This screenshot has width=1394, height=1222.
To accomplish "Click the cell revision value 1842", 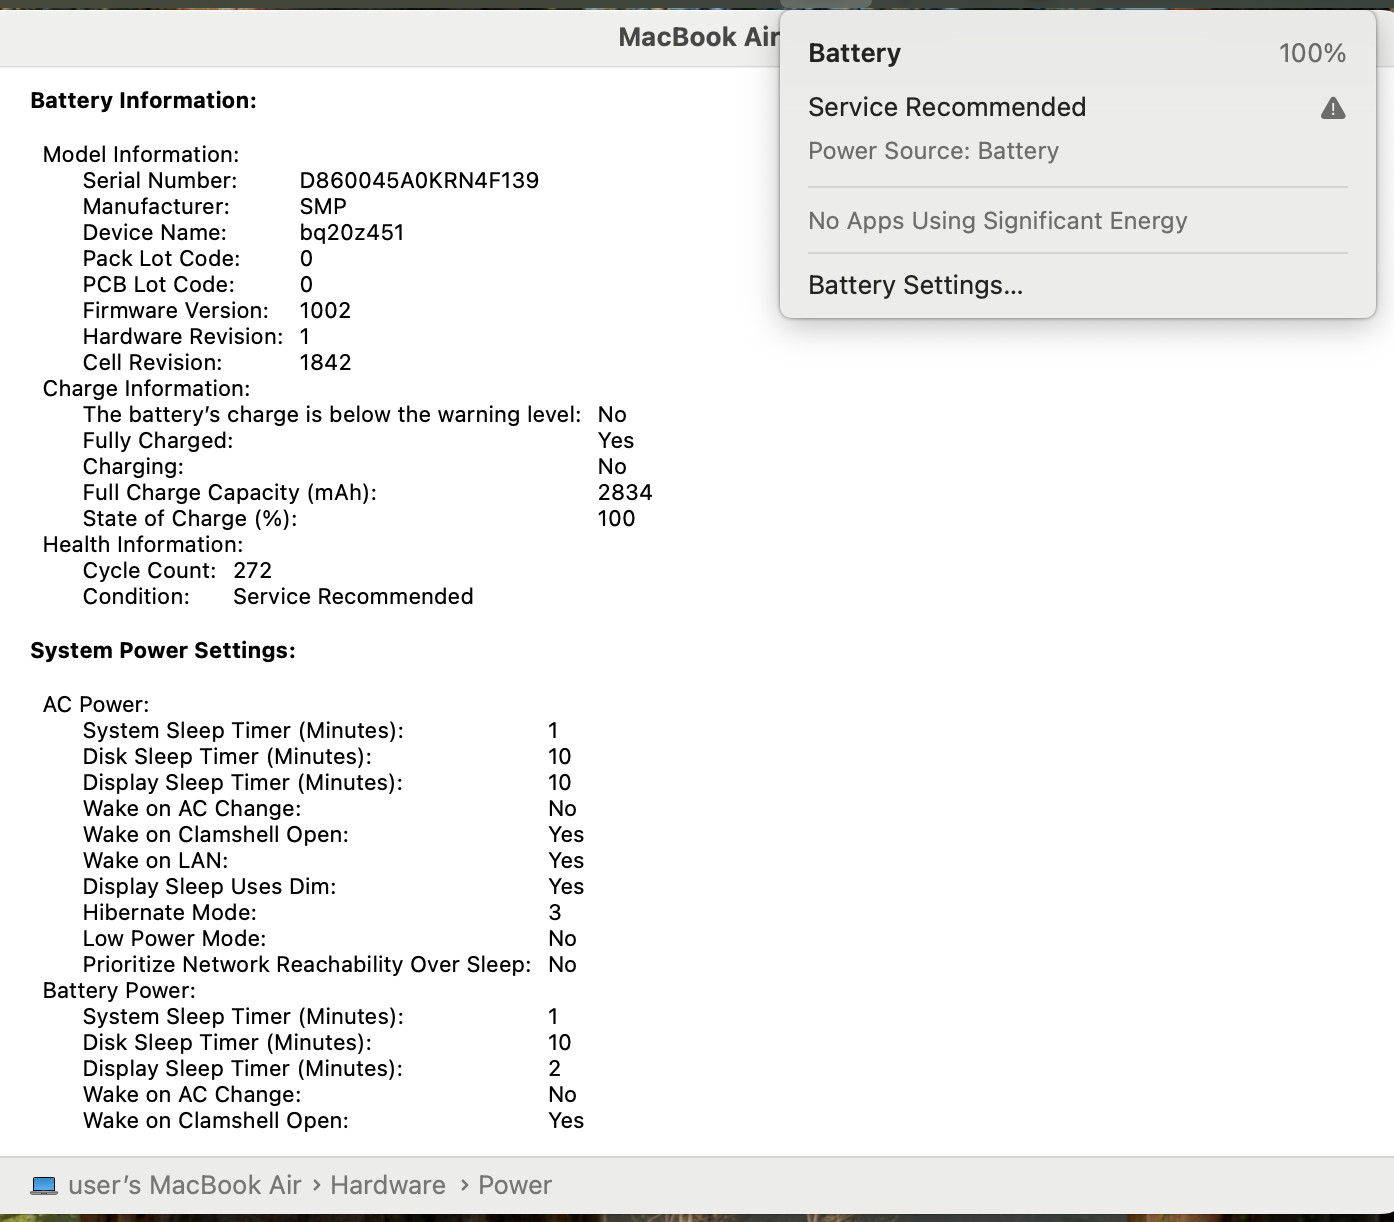I will tap(325, 363).
